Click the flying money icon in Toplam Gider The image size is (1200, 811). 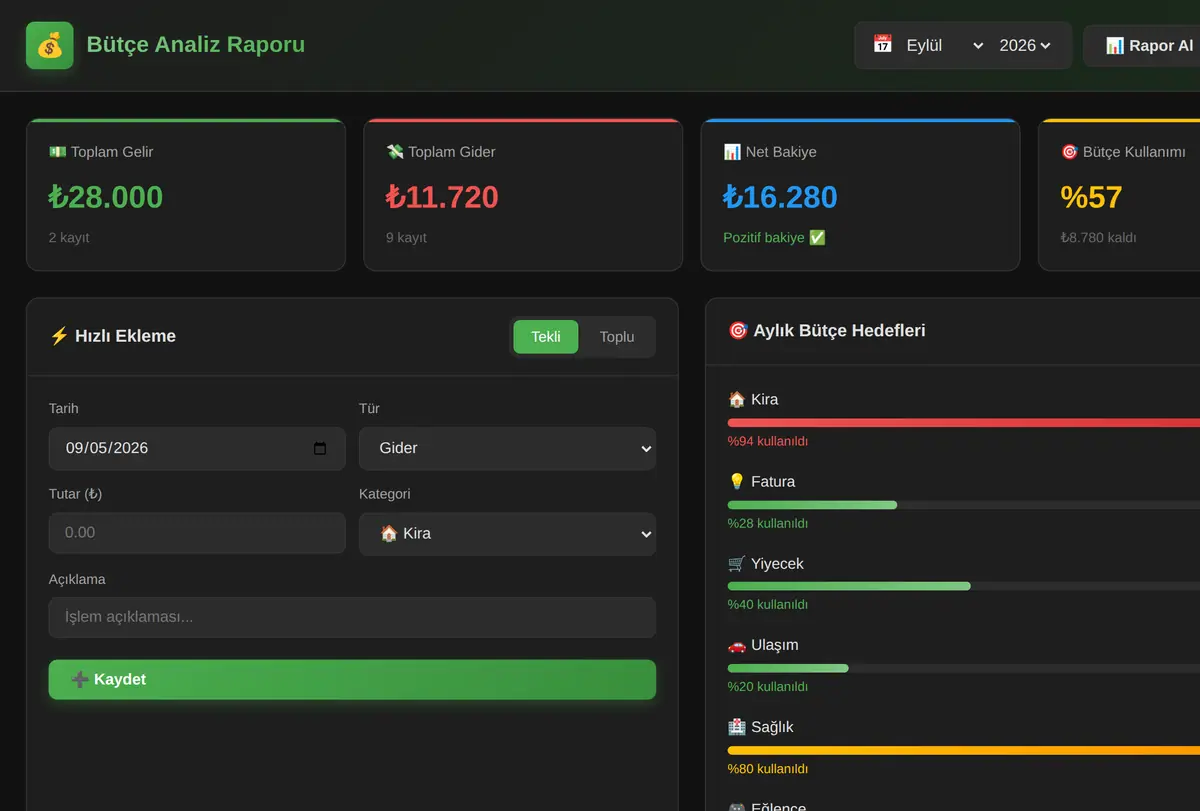pos(395,152)
